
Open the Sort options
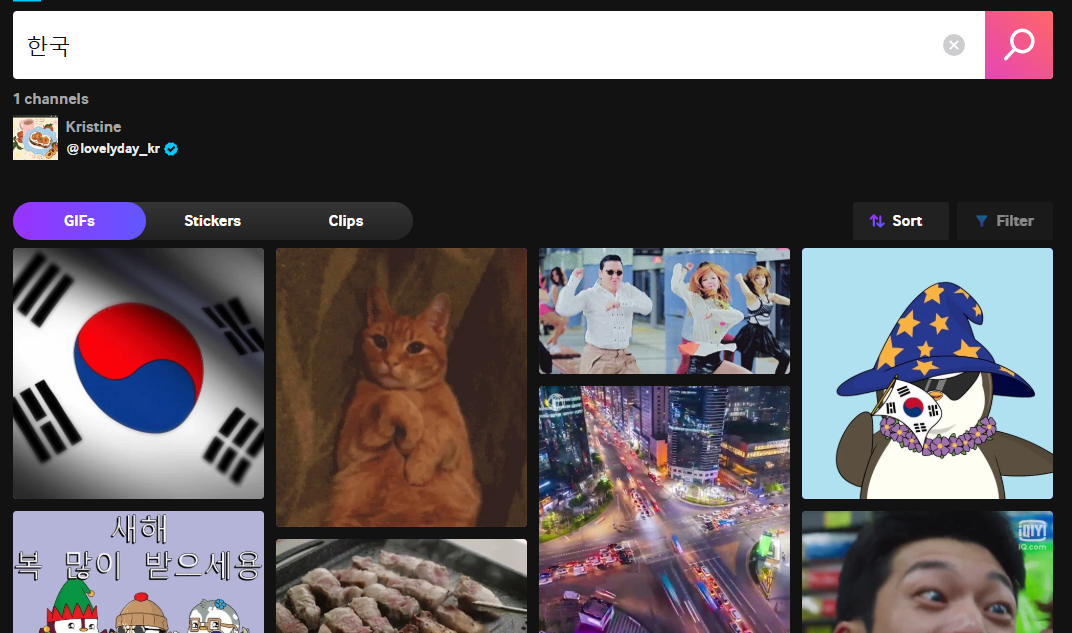(900, 221)
